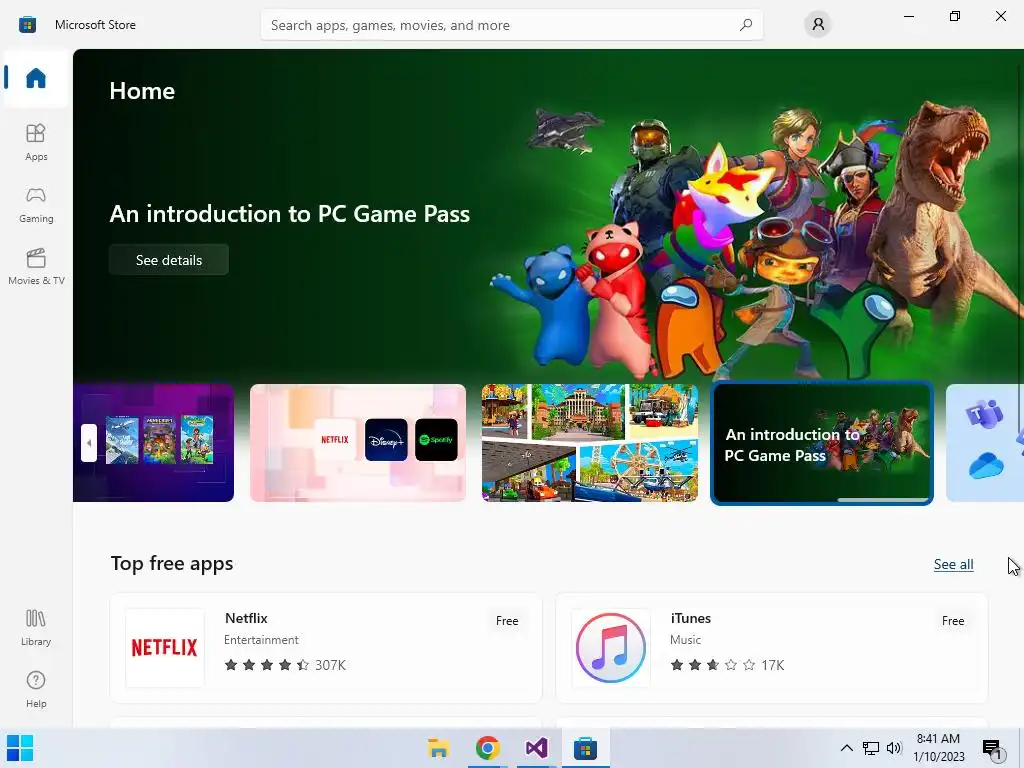The height and width of the screenshot is (768, 1024).
Task: Click the See details button
Action: (168, 260)
